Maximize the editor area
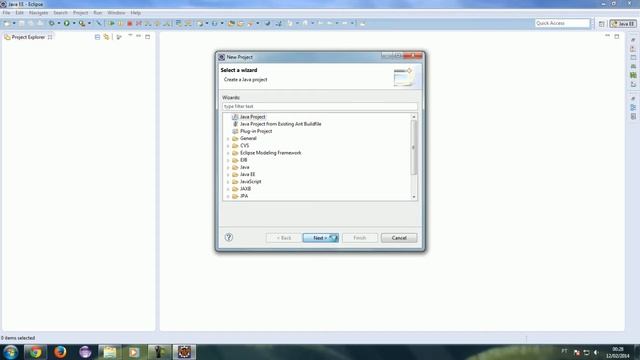This screenshot has width=640, height=360. [x=617, y=37]
